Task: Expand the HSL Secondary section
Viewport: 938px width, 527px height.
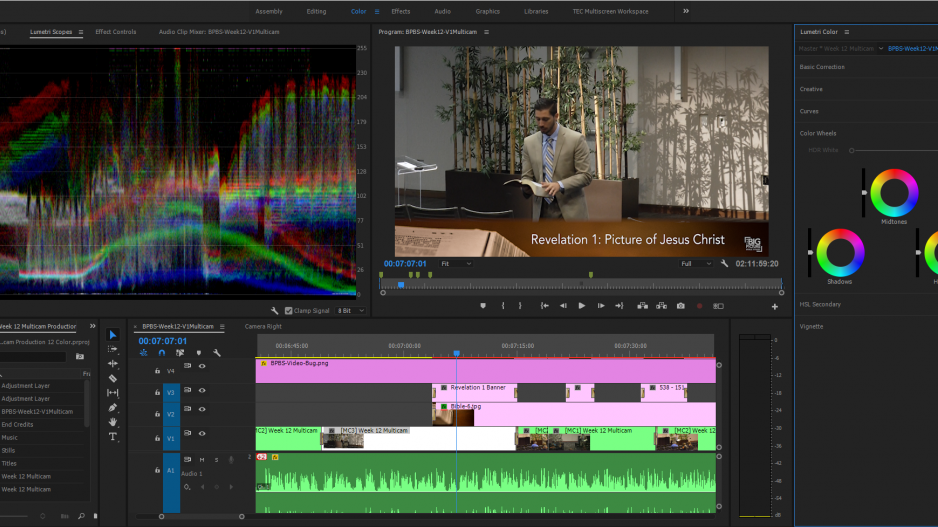Action: tap(820, 304)
